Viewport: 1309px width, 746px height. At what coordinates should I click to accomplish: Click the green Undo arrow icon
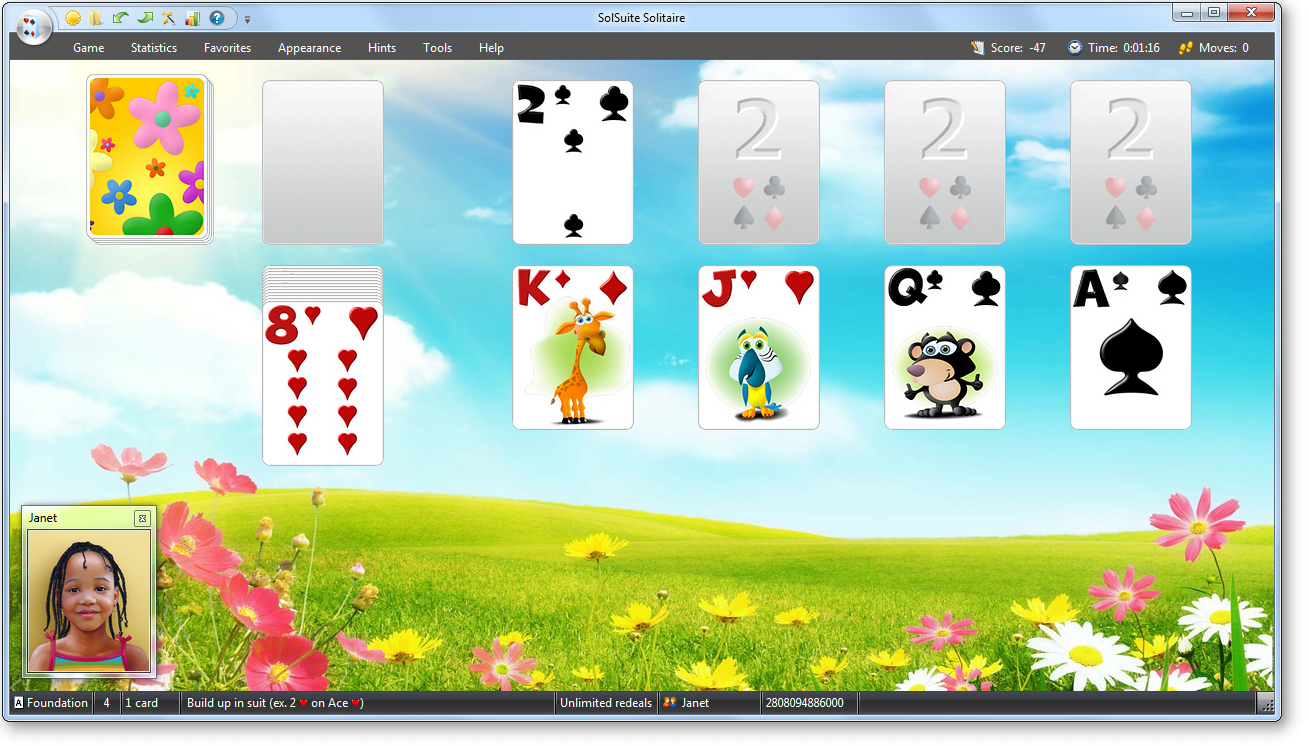[x=120, y=18]
